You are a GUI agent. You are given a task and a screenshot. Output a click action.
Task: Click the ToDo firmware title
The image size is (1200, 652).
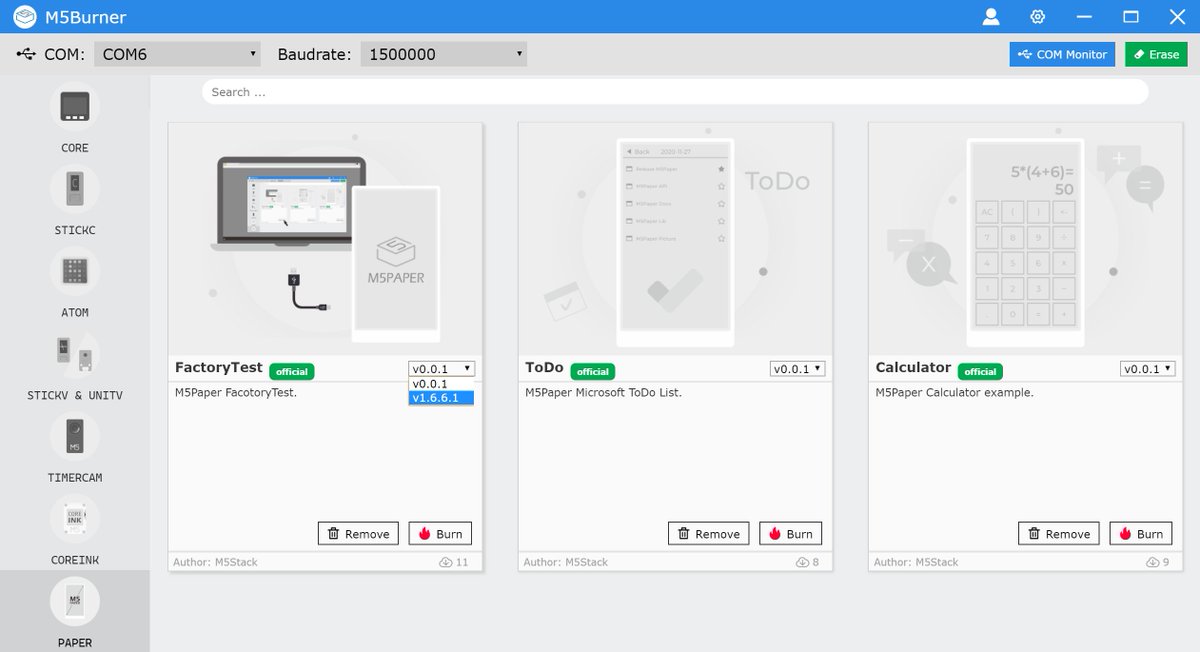click(x=545, y=368)
